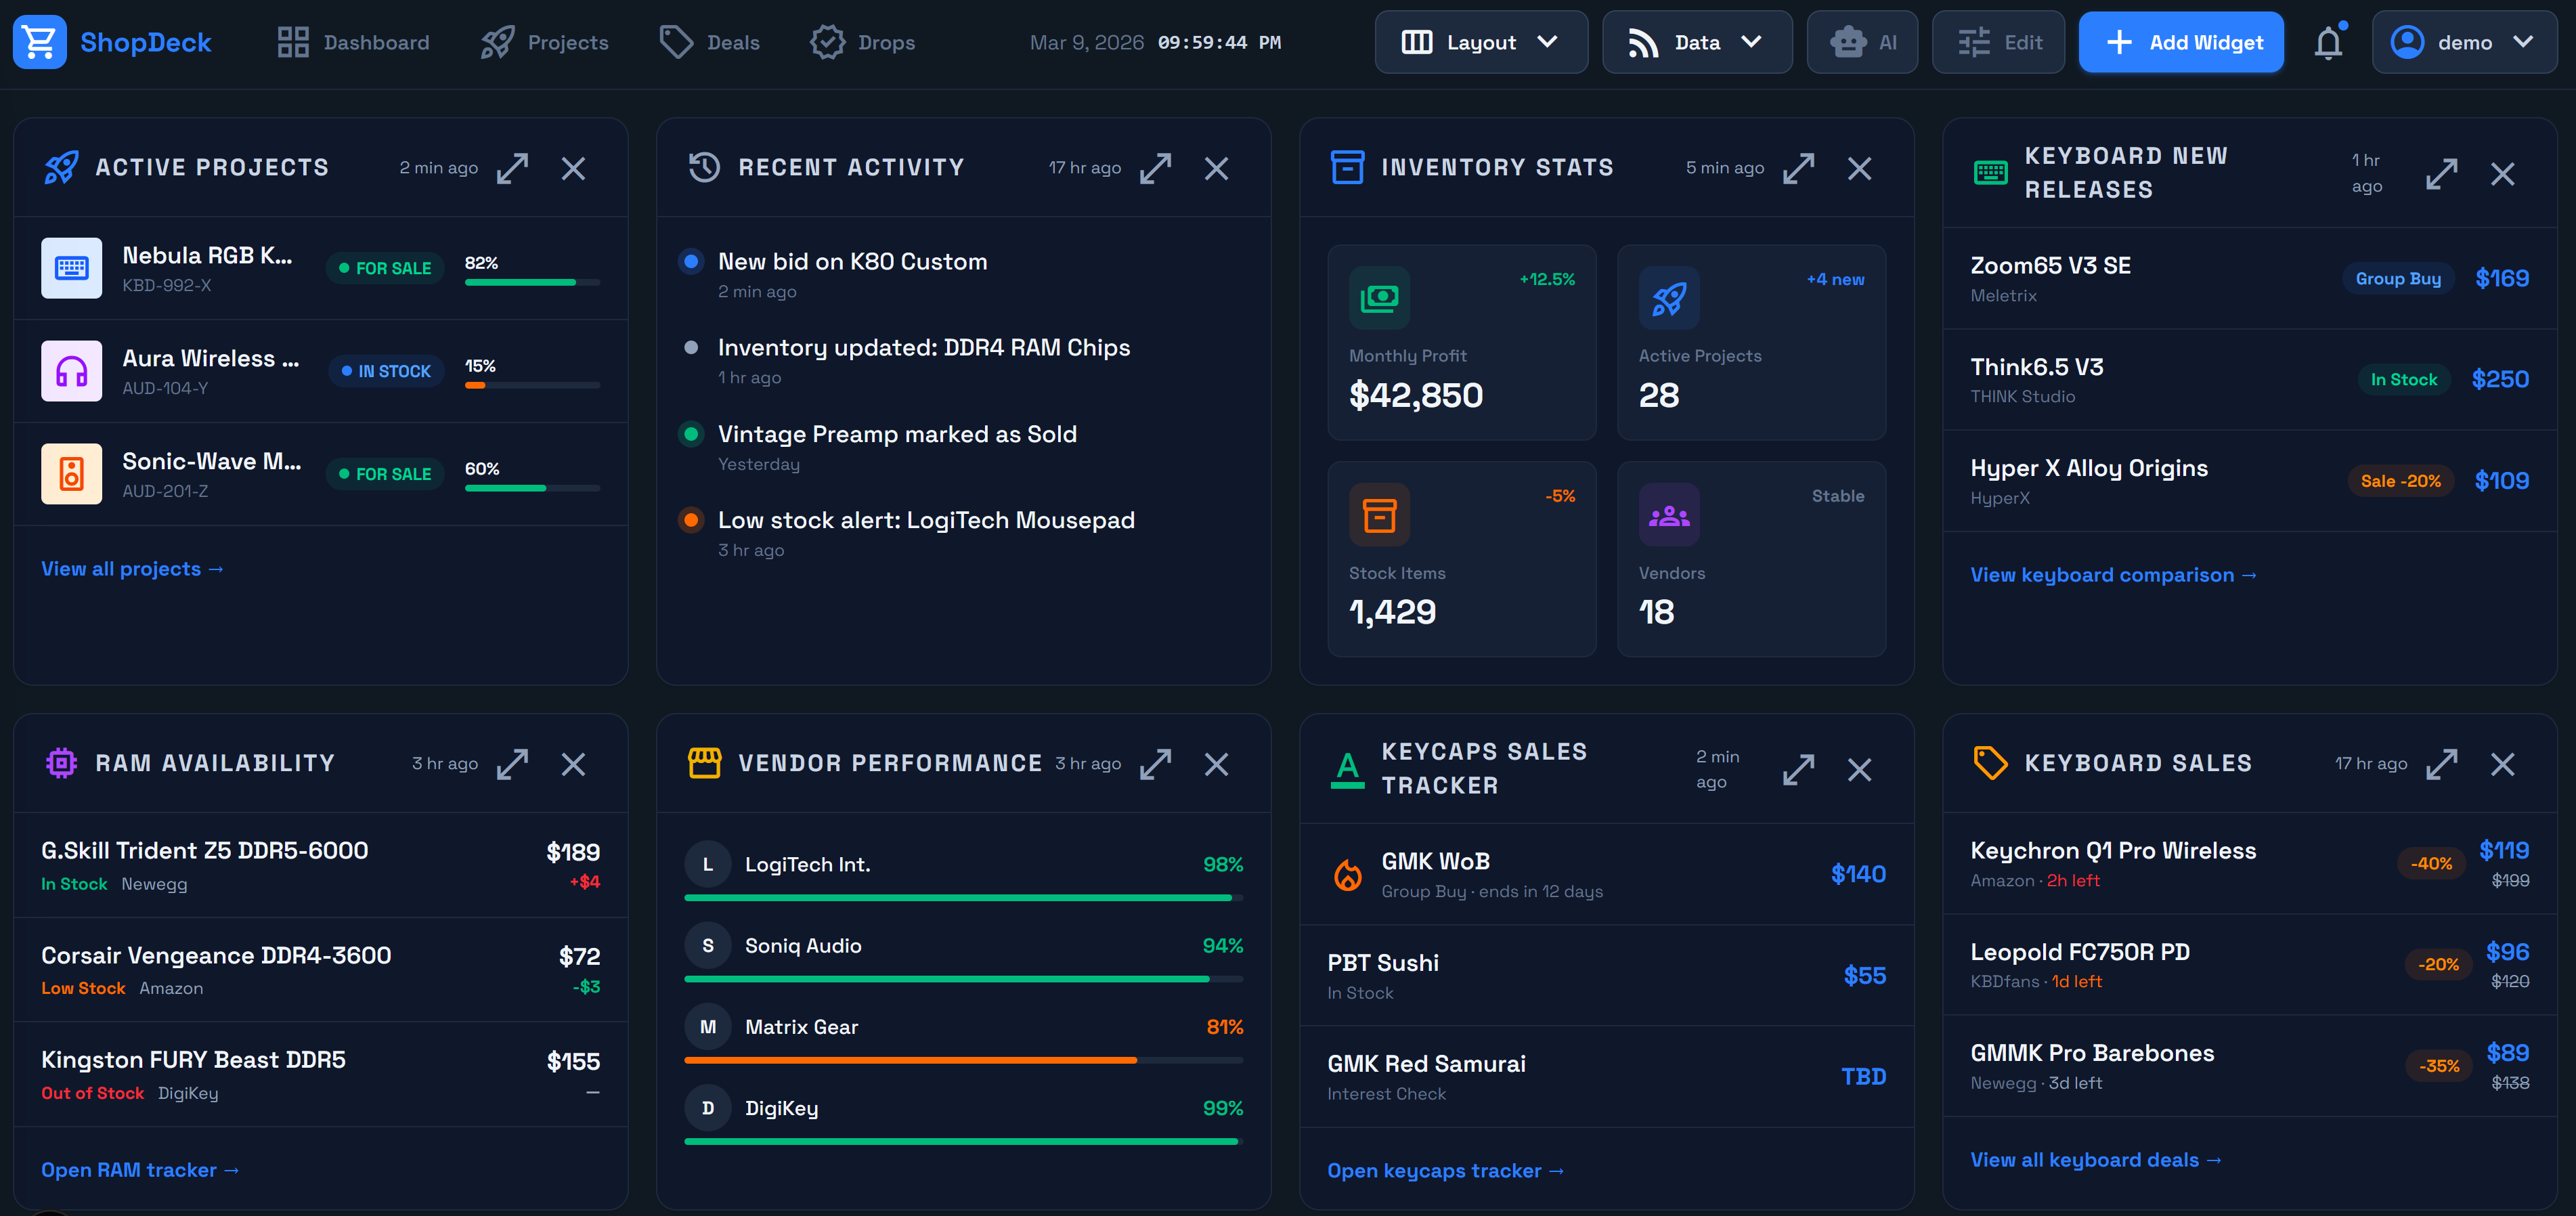Click the notification bell icon
The height and width of the screenshot is (1216, 2576).
(2328, 42)
